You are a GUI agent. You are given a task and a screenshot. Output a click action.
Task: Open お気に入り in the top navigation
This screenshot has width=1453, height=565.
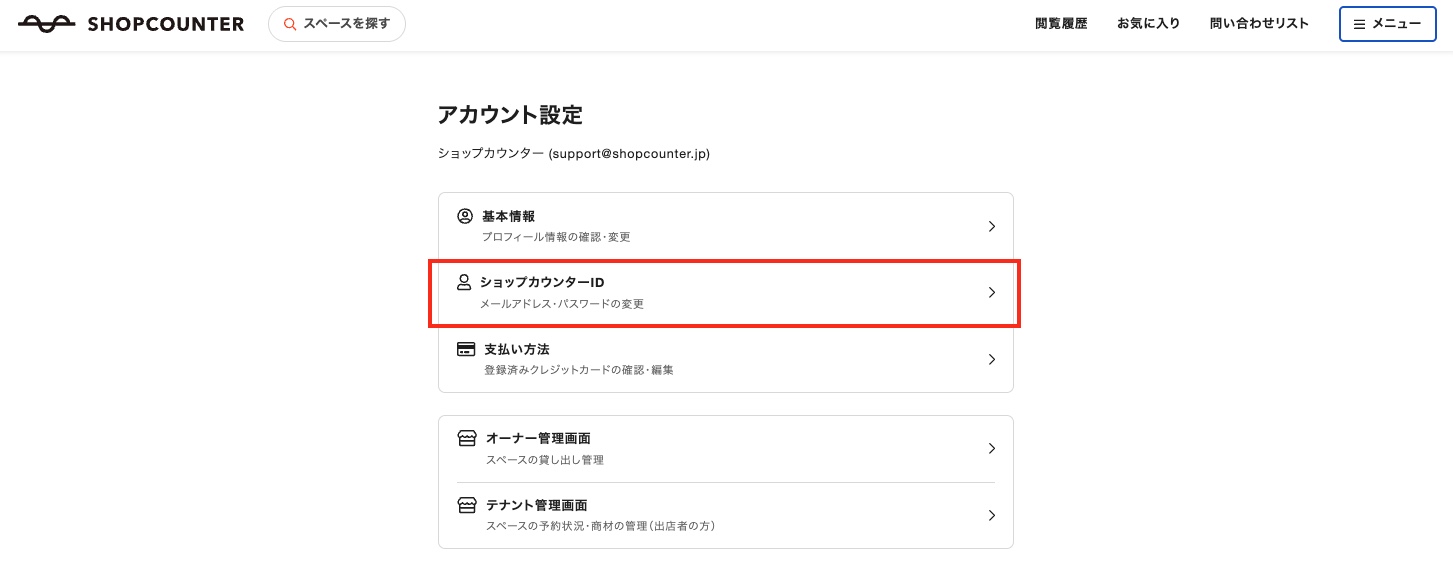point(1148,24)
